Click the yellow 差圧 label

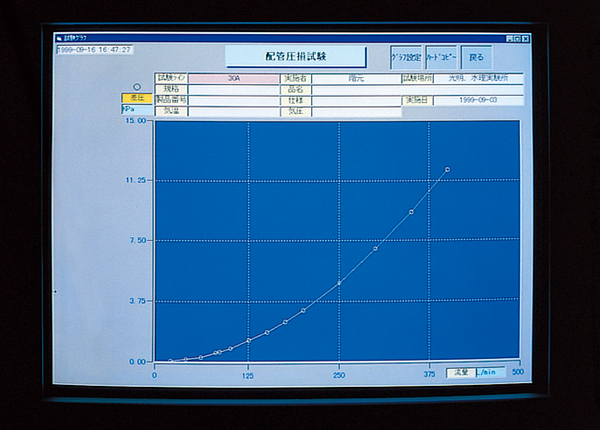[135, 98]
